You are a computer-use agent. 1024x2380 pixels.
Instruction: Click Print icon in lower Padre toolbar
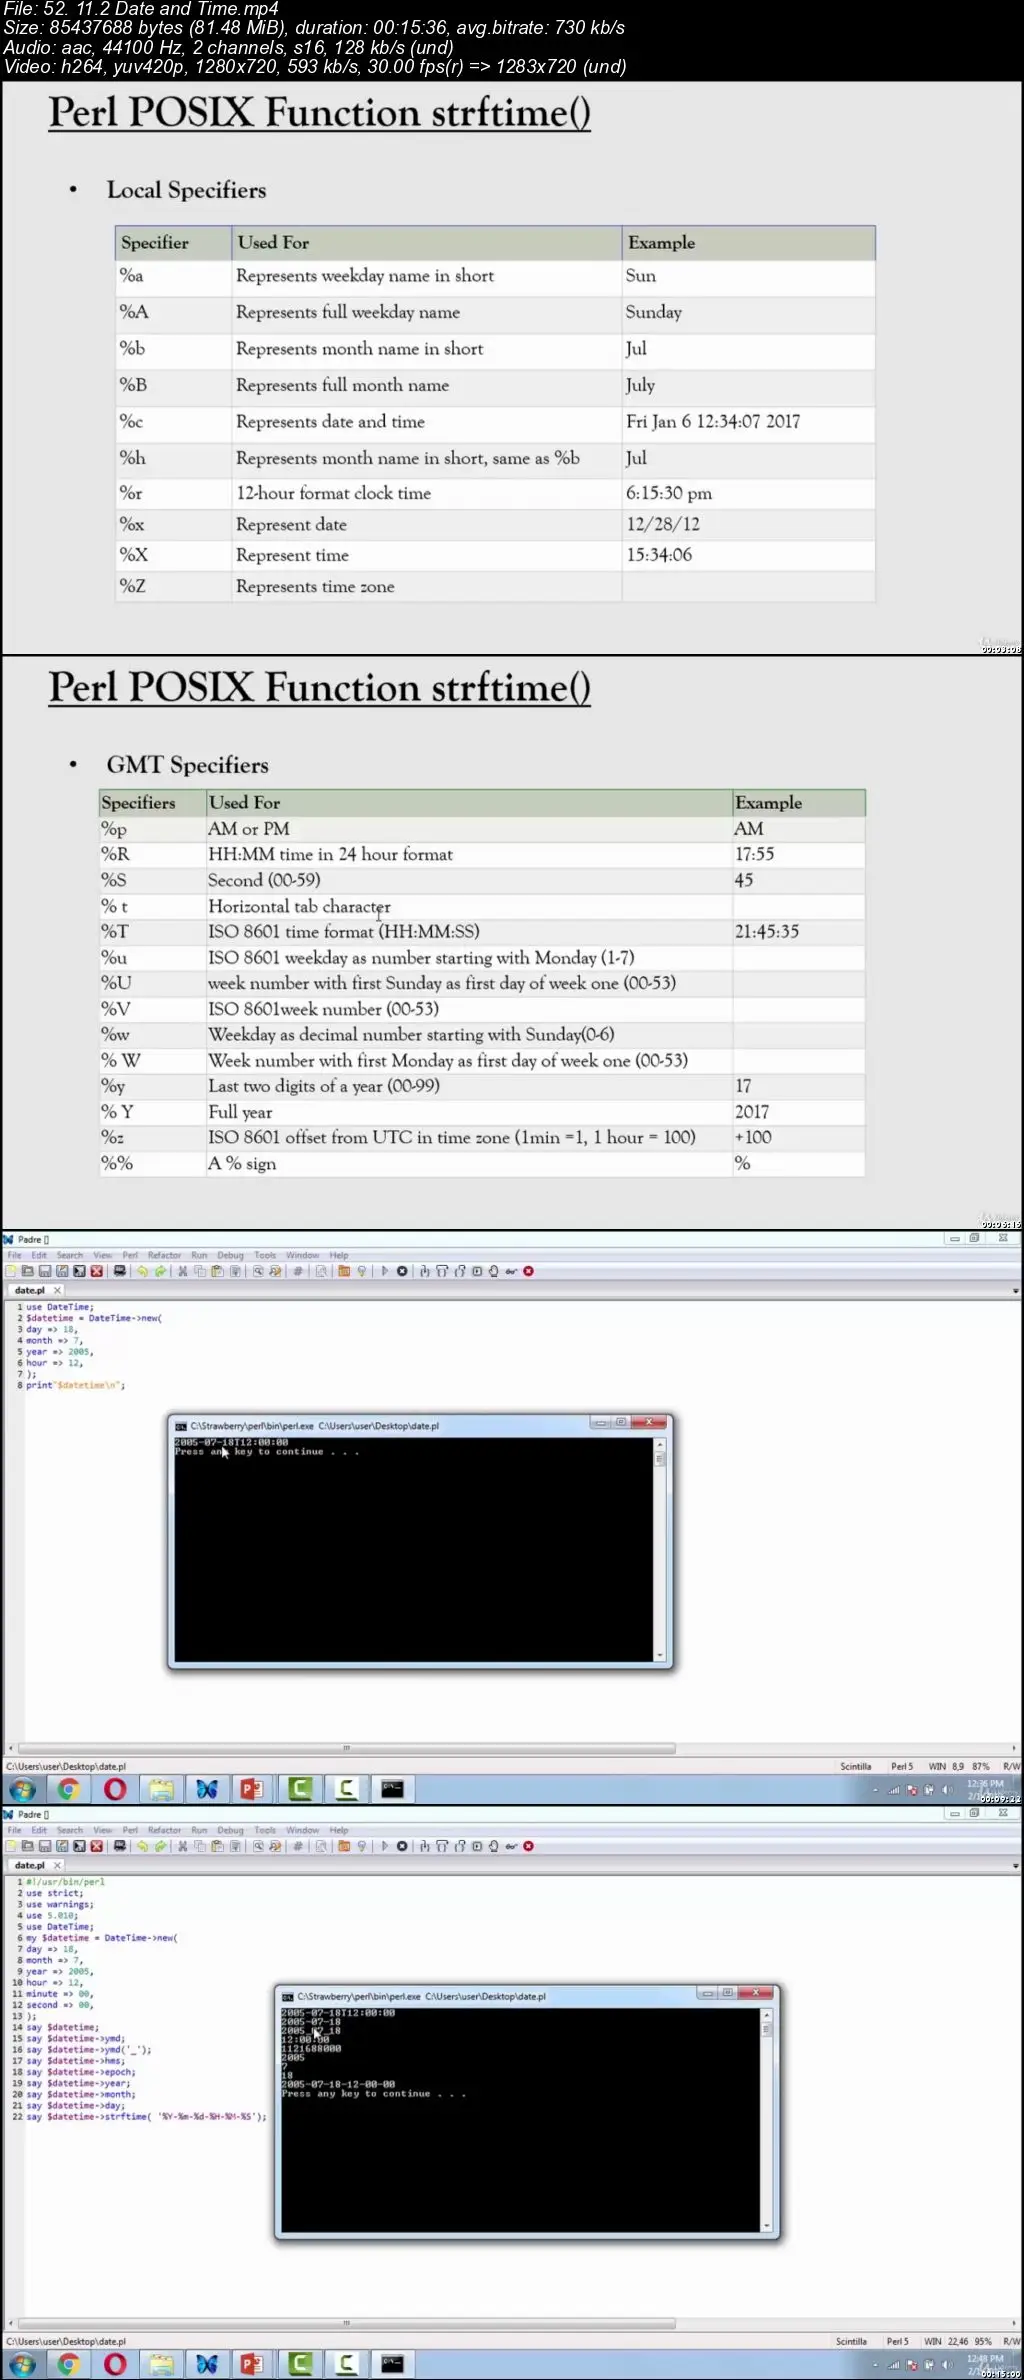(x=120, y=1846)
